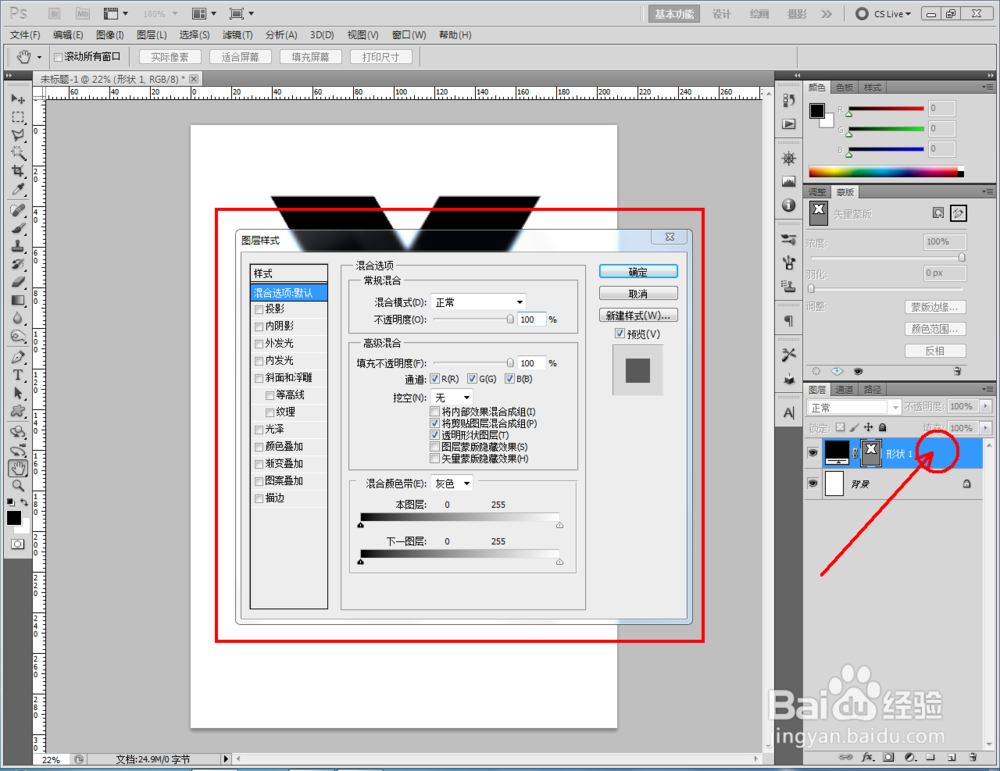
Task: Switch to the 通道 tab
Action: tap(844, 390)
